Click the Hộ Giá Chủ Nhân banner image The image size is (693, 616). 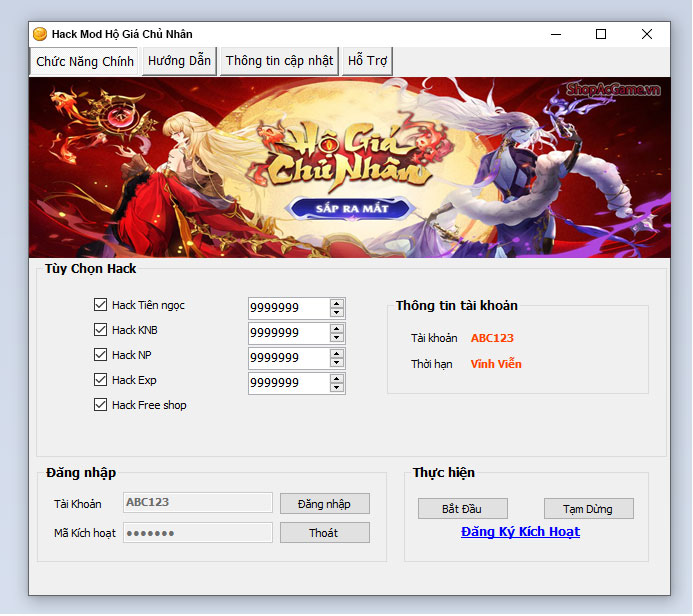[350, 167]
